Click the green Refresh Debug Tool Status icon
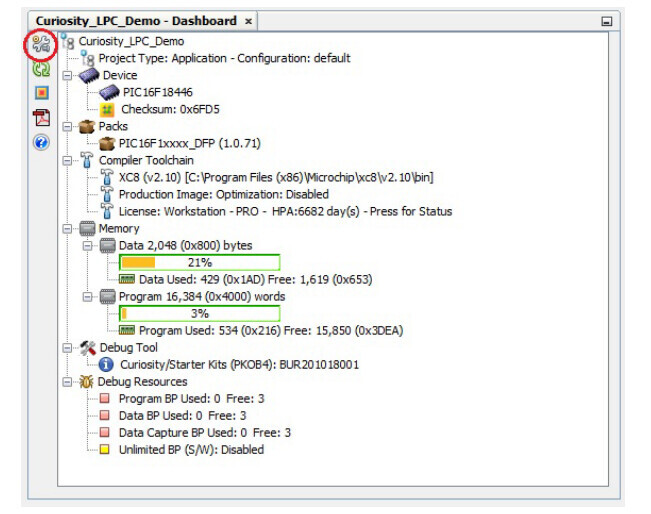This screenshot has width=651, height=514. point(41,69)
